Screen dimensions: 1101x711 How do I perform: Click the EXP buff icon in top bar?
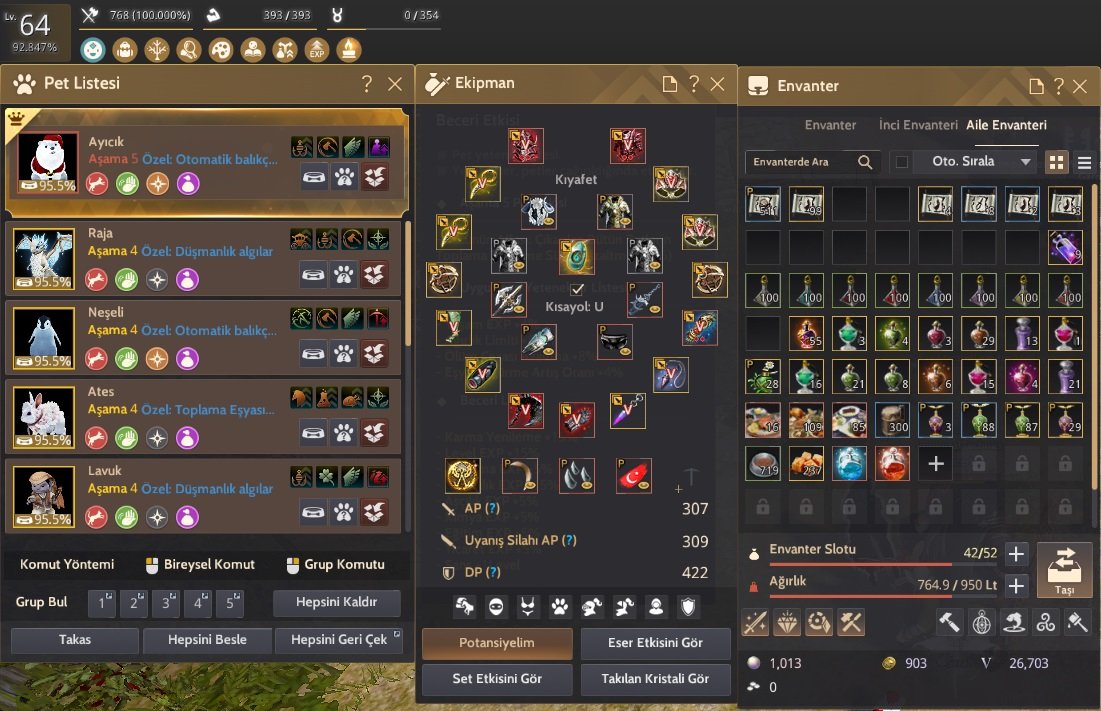317,50
